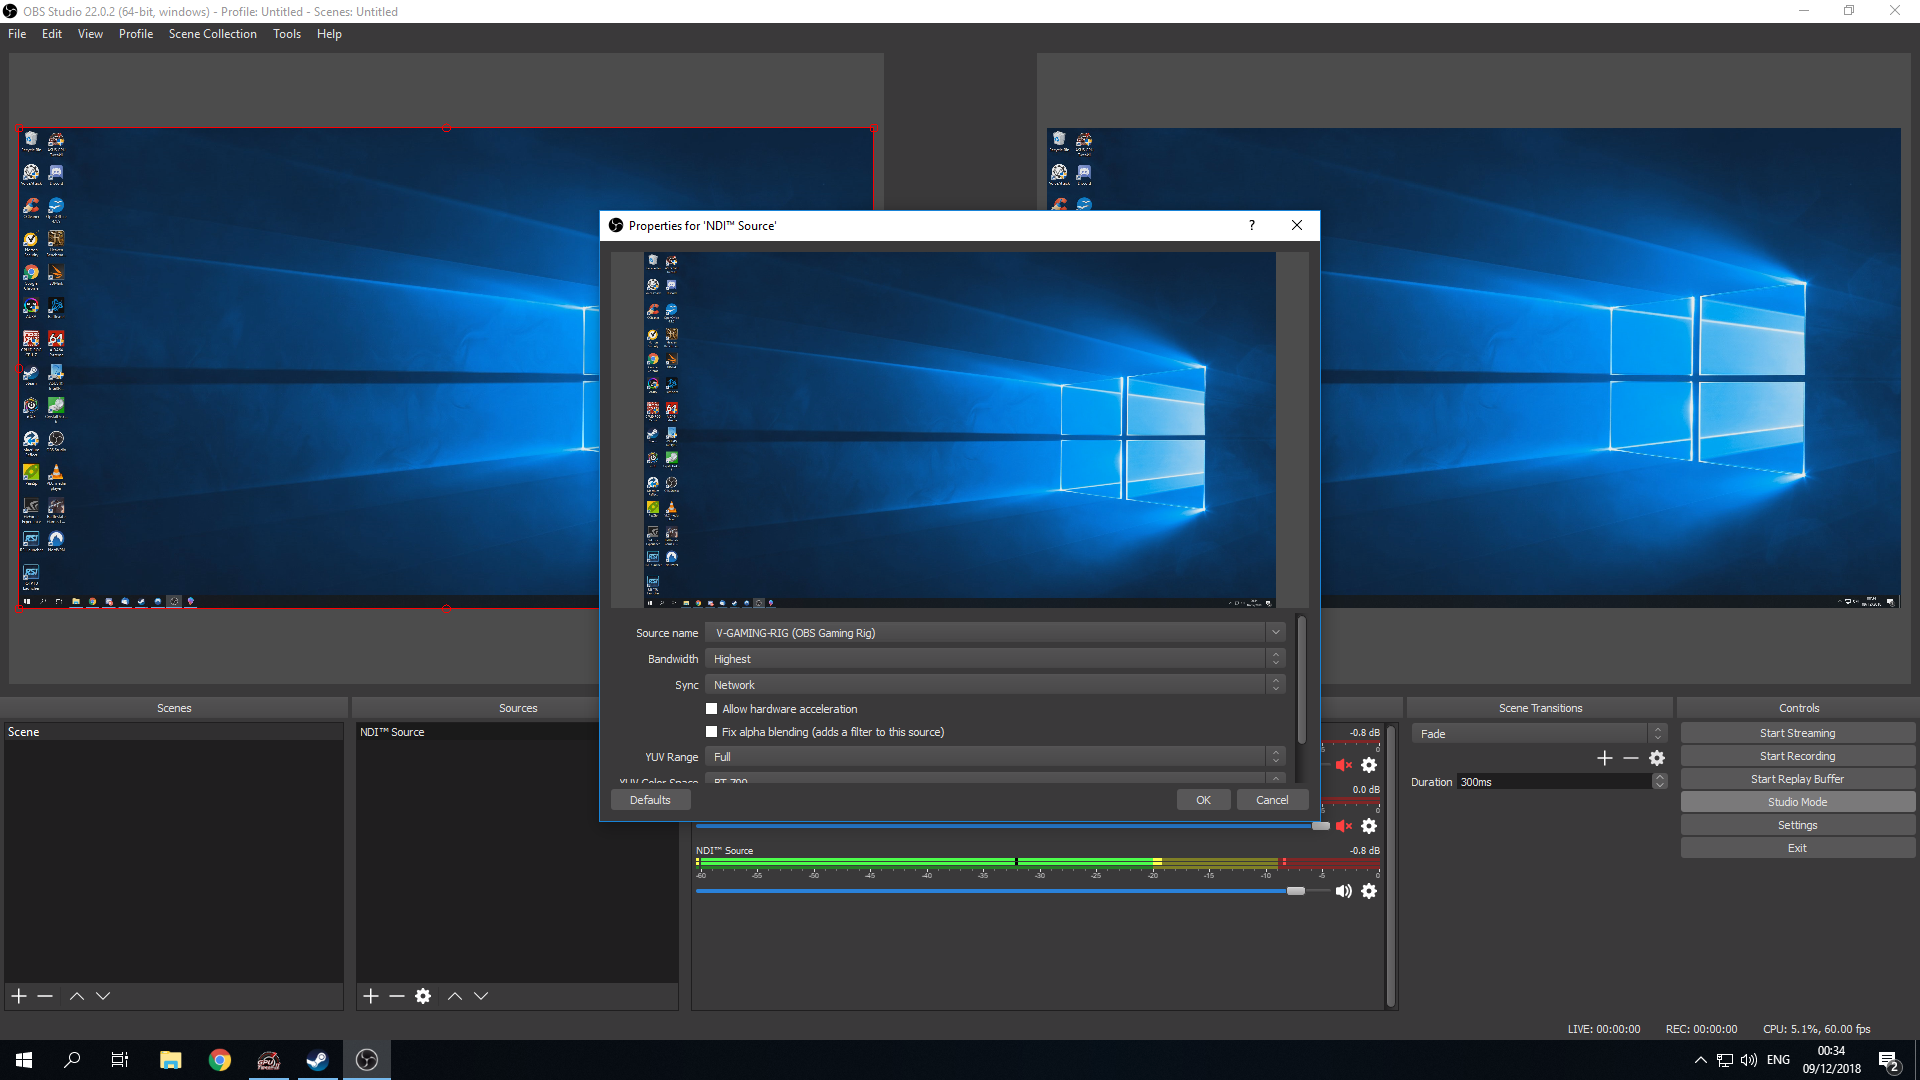Expand the YUV Range dropdown showing Full
The height and width of the screenshot is (1080, 1920).
tap(1274, 756)
